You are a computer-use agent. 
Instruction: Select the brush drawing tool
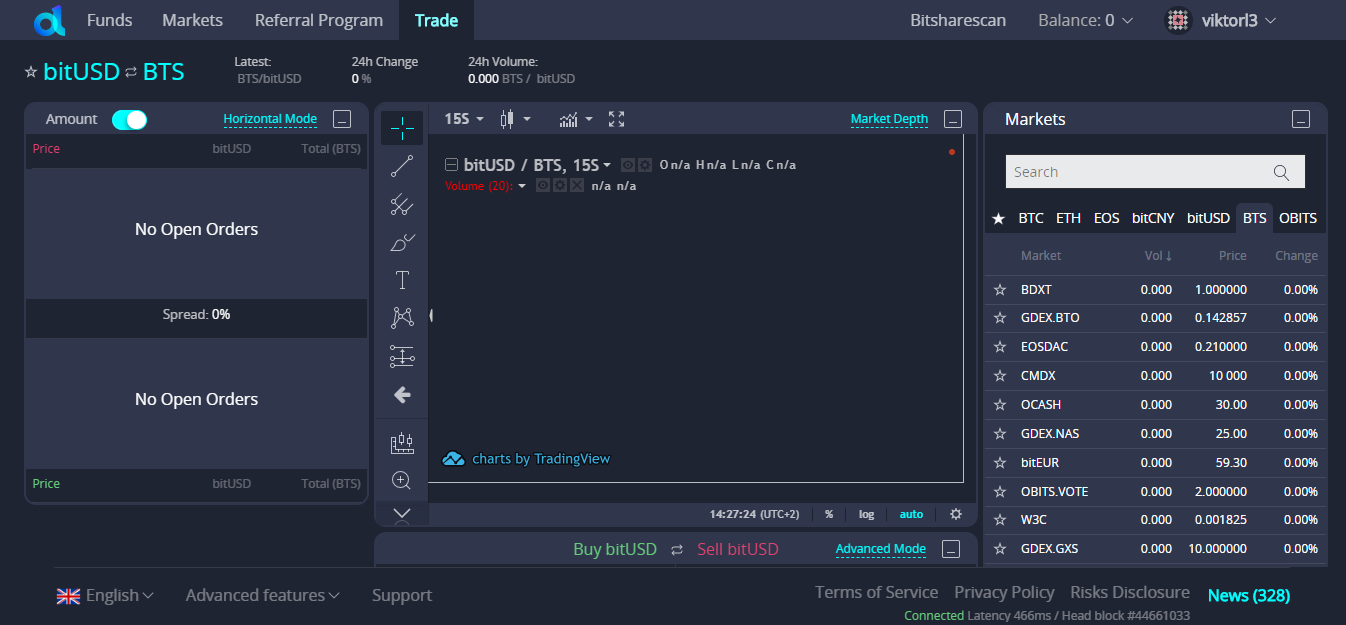click(x=402, y=243)
